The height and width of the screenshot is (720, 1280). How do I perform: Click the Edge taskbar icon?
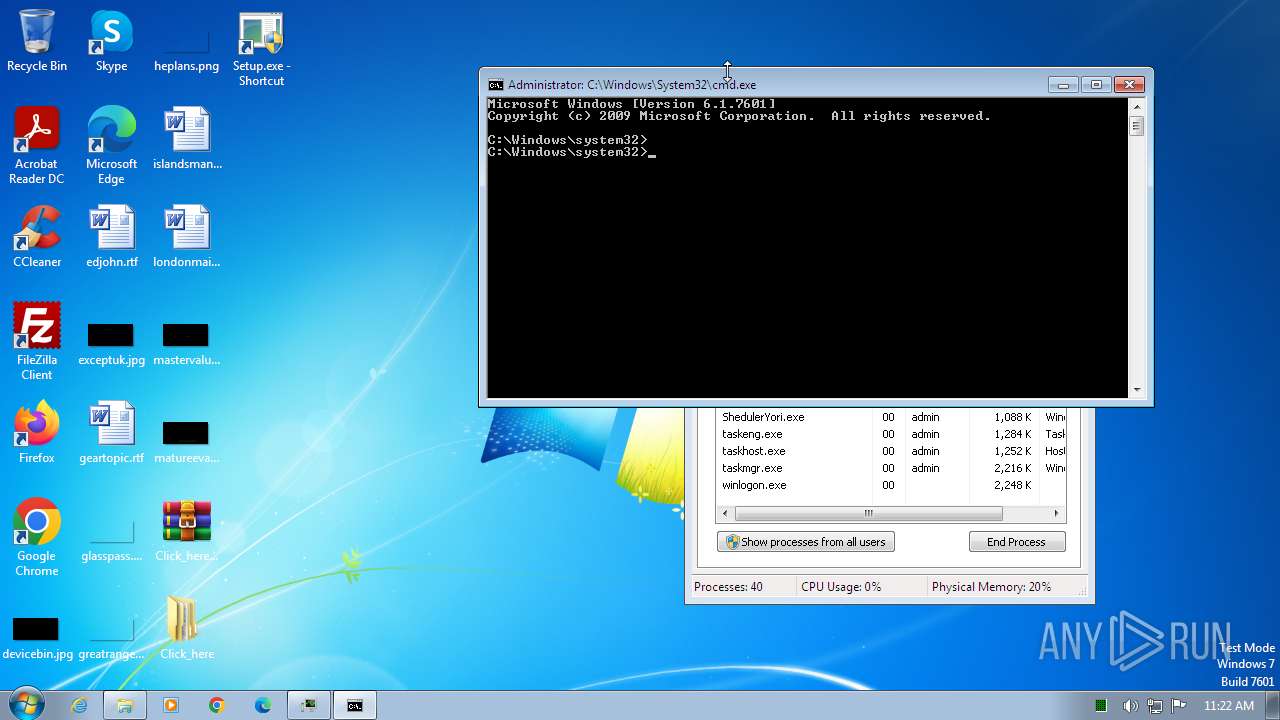pos(262,705)
